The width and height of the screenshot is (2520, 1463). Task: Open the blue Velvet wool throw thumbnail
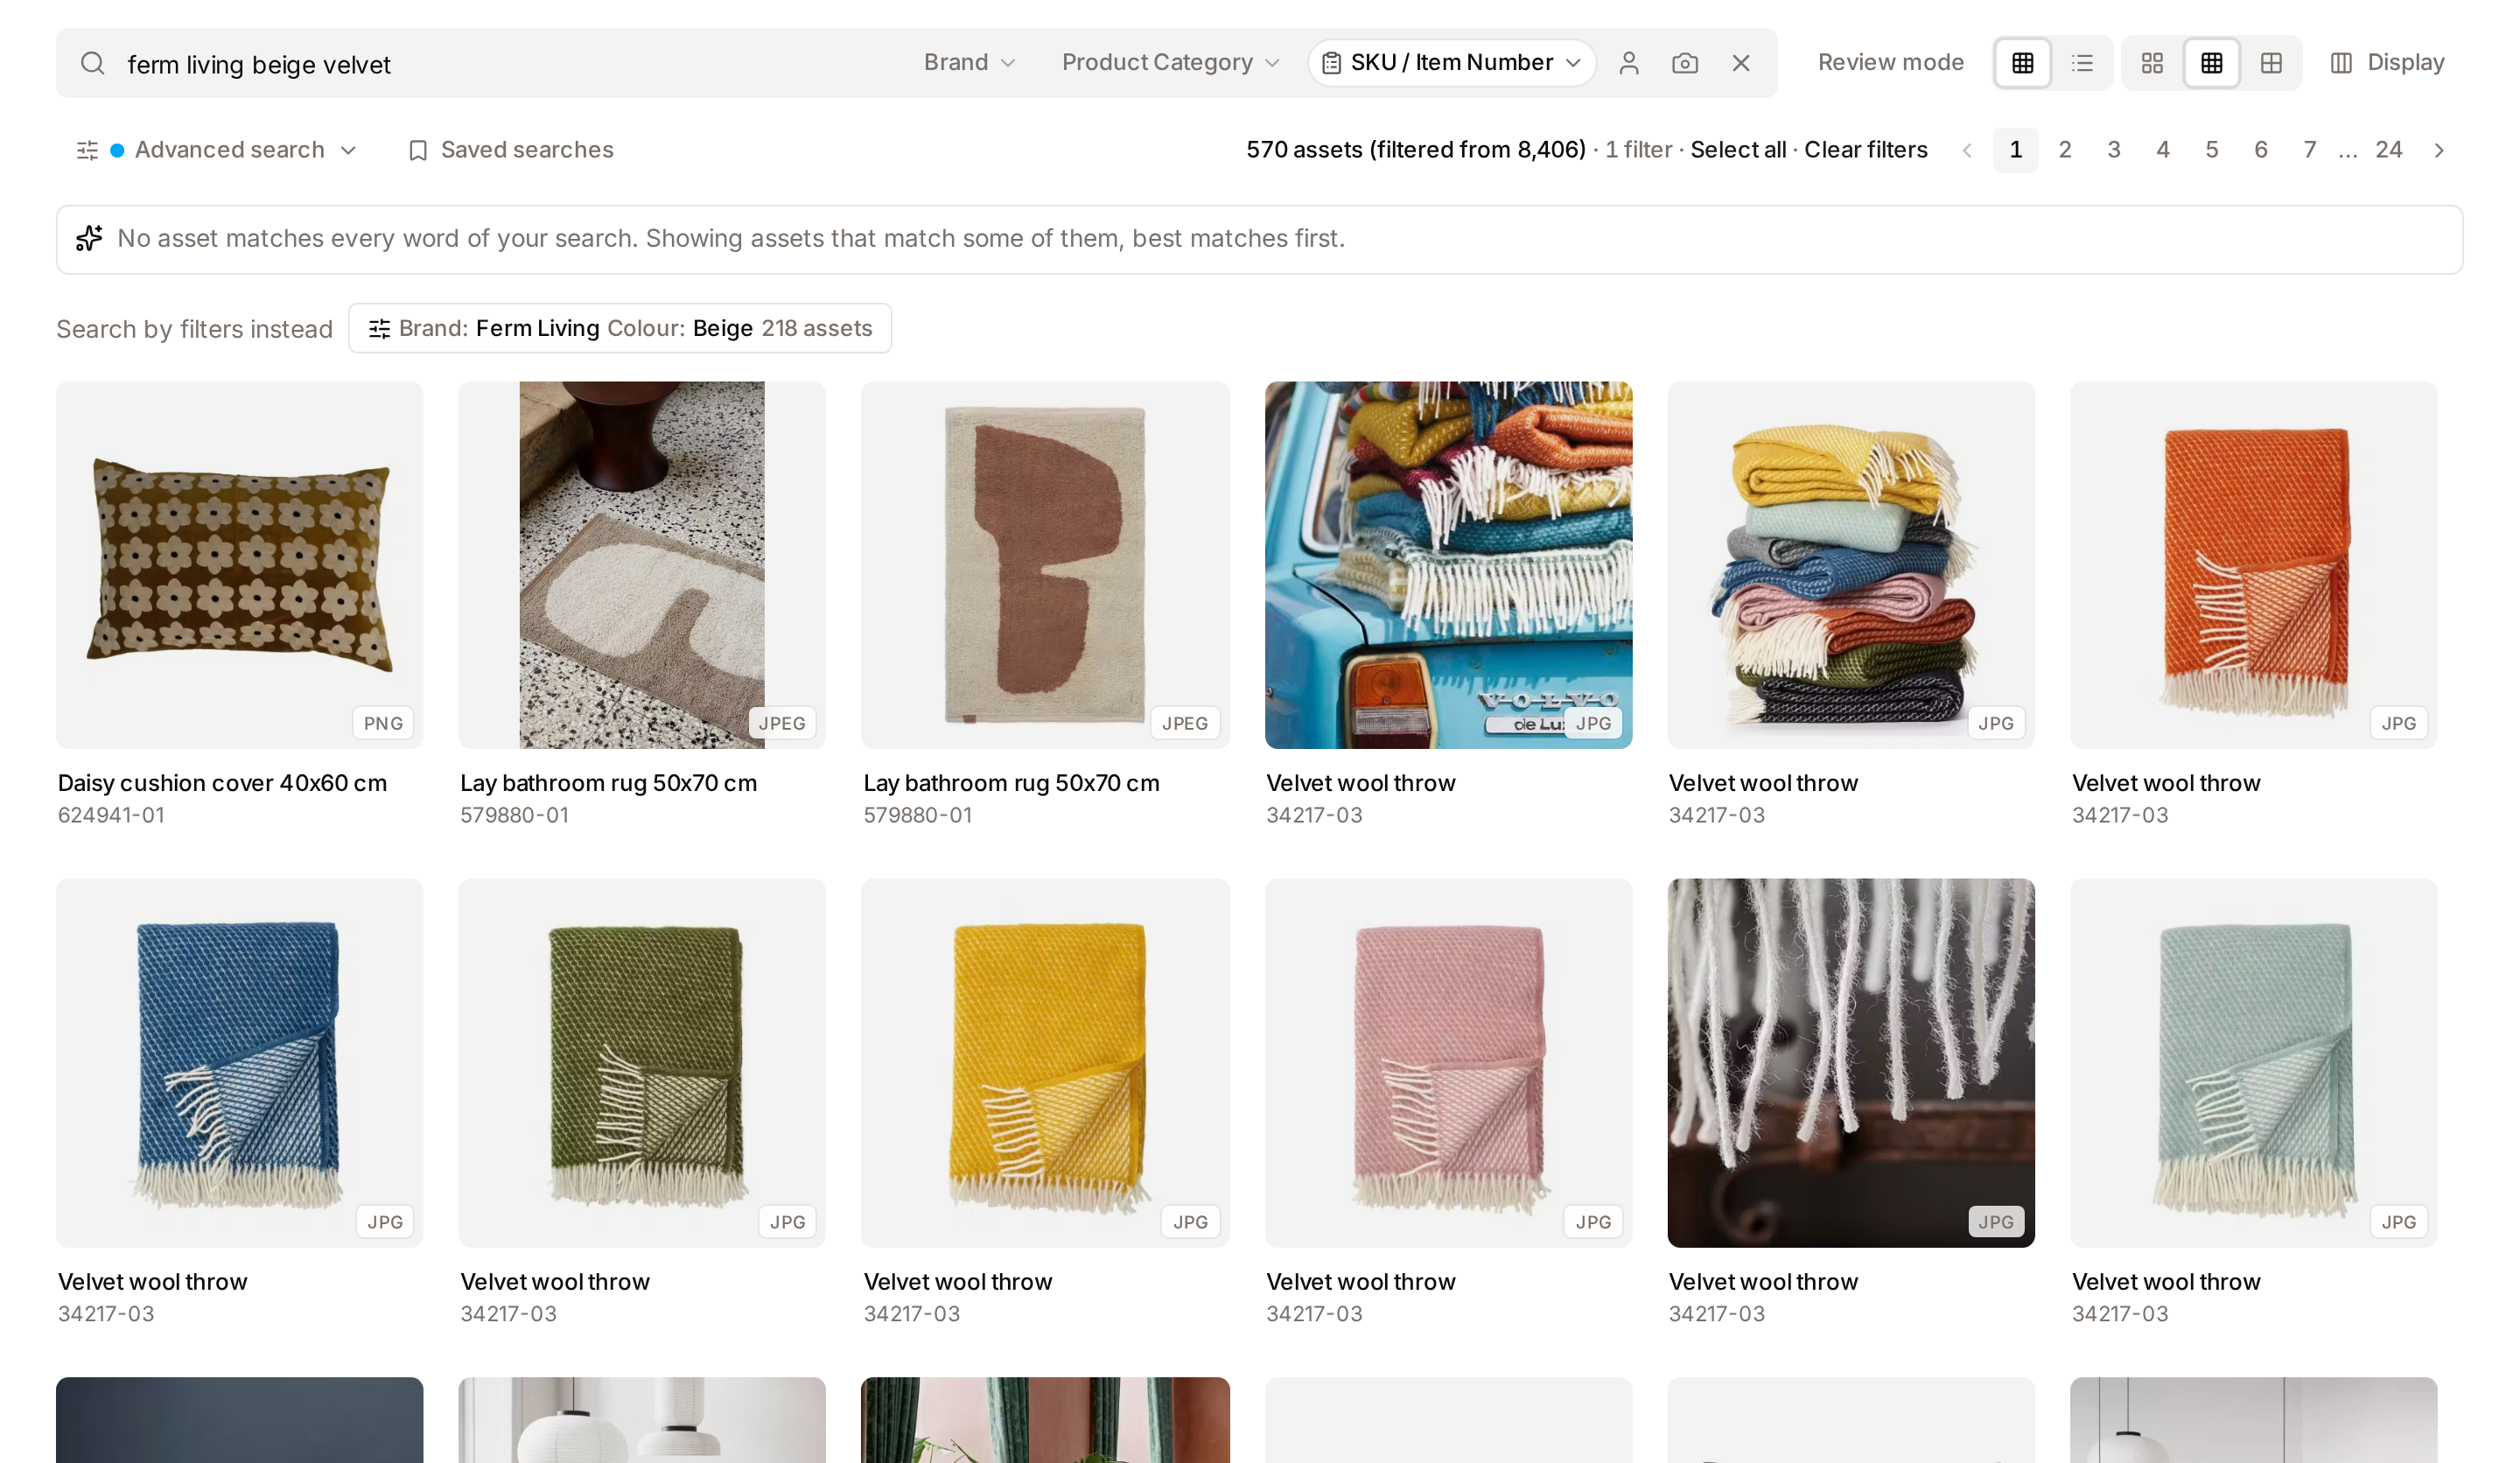240,1062
